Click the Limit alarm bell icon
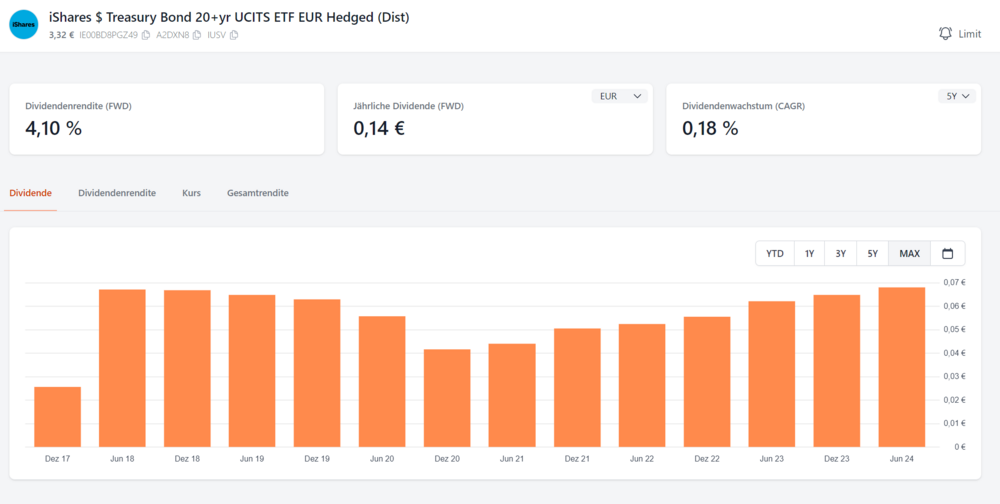Screen dimensions: 1000x504 [946, 33]
